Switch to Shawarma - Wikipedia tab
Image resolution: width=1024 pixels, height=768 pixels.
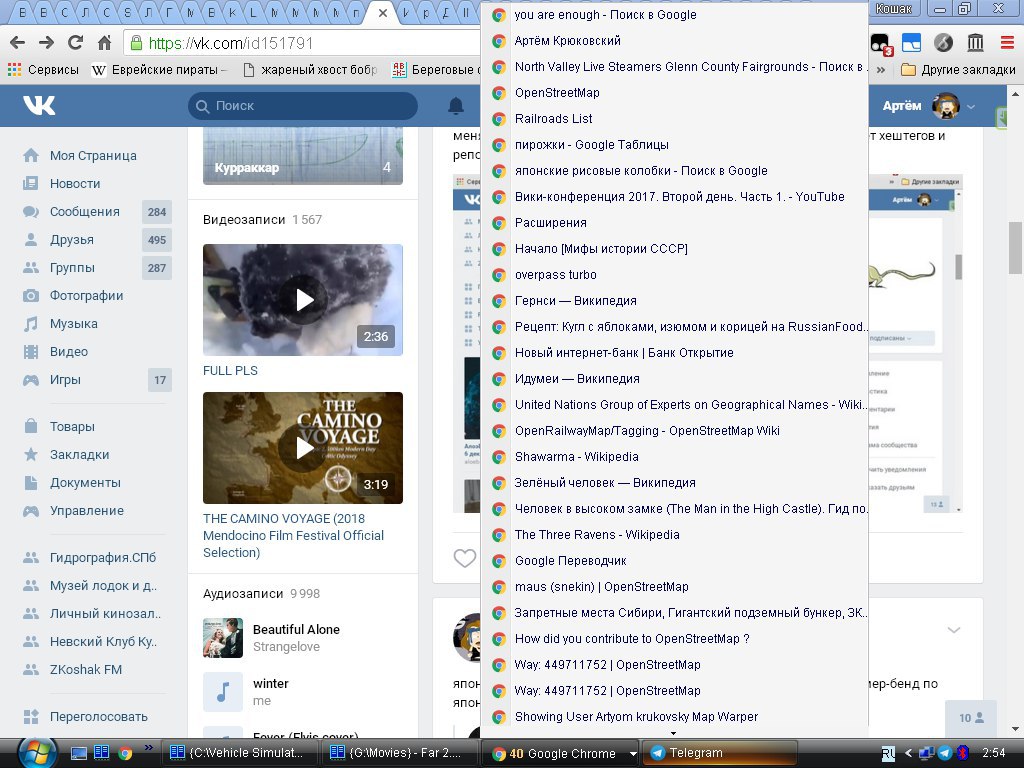tap(674, 456)
